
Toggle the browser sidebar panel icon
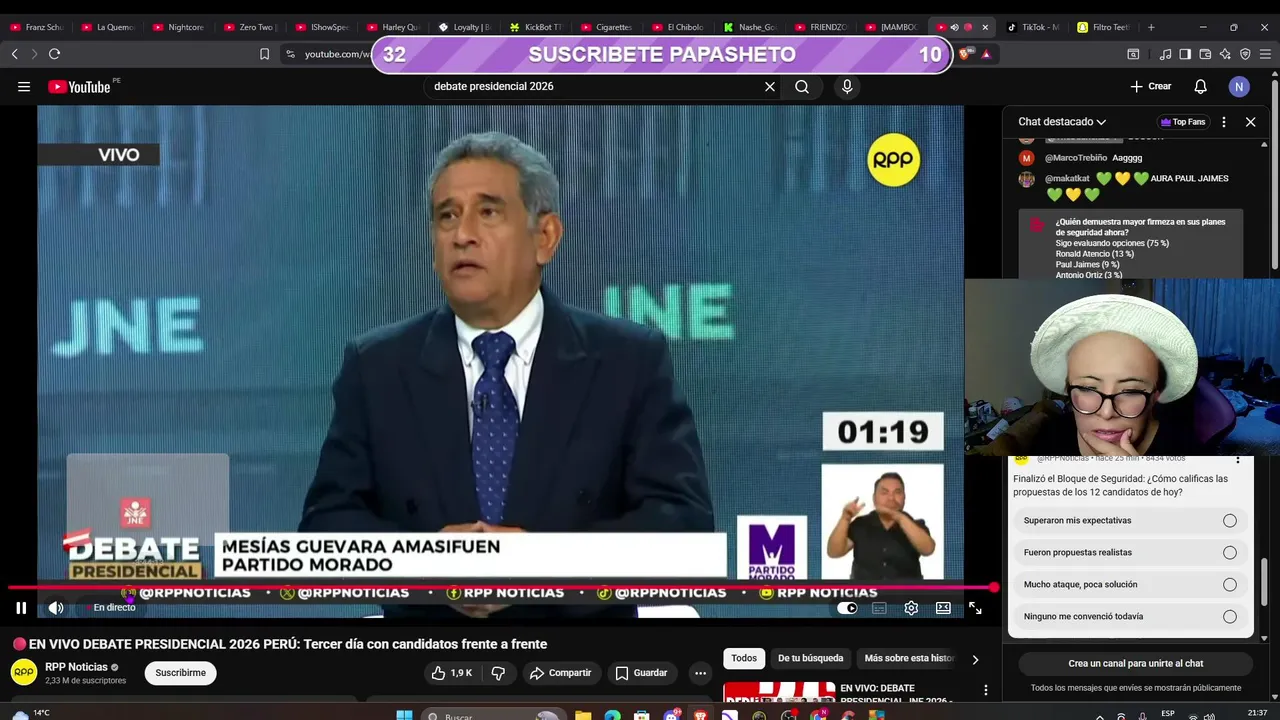(x=1185, y=54)
